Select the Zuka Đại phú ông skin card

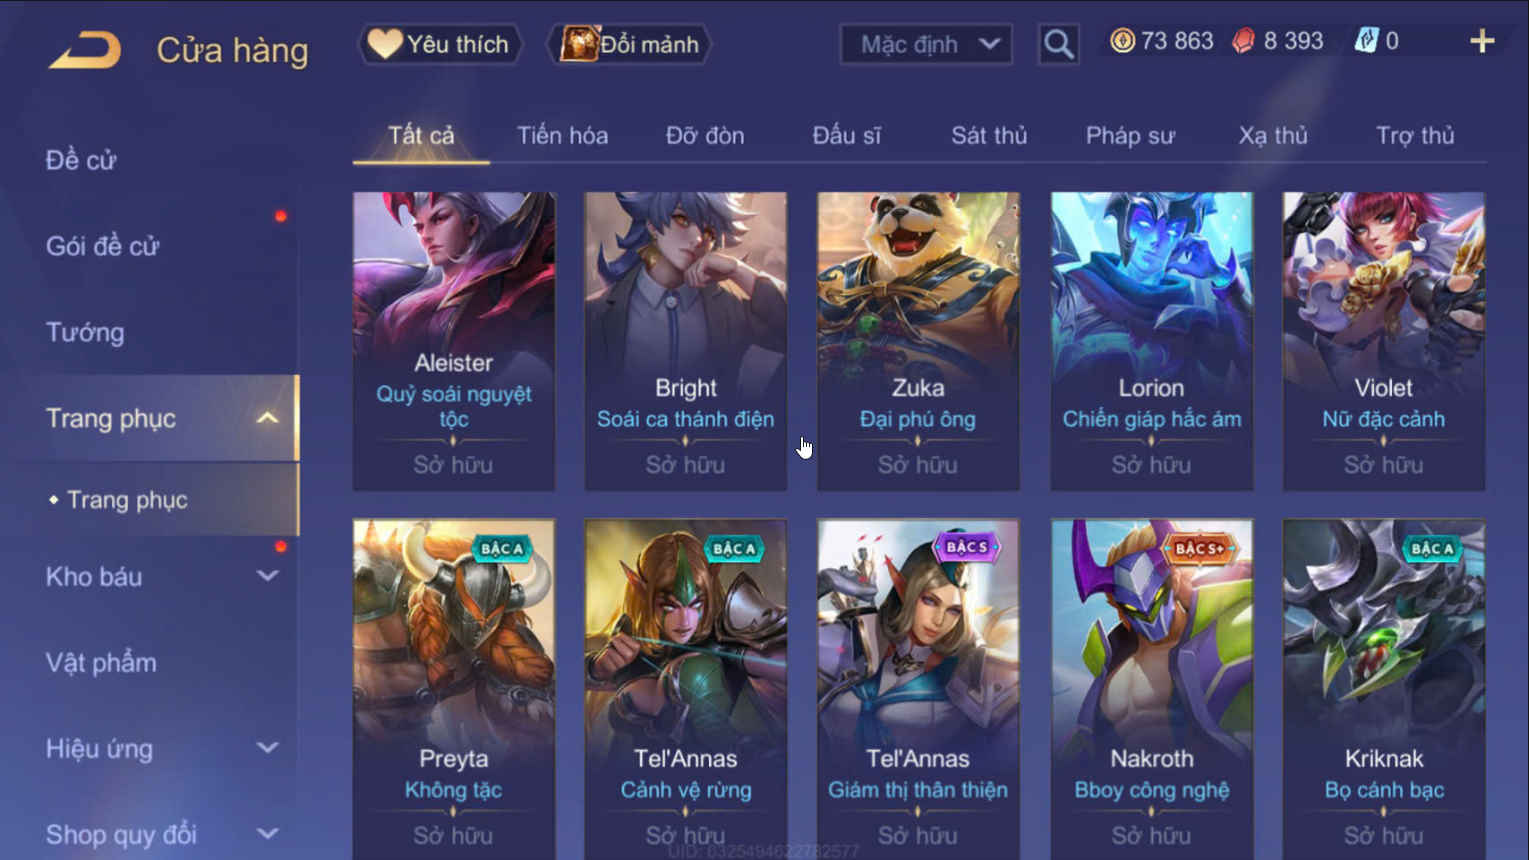(918, 341)
